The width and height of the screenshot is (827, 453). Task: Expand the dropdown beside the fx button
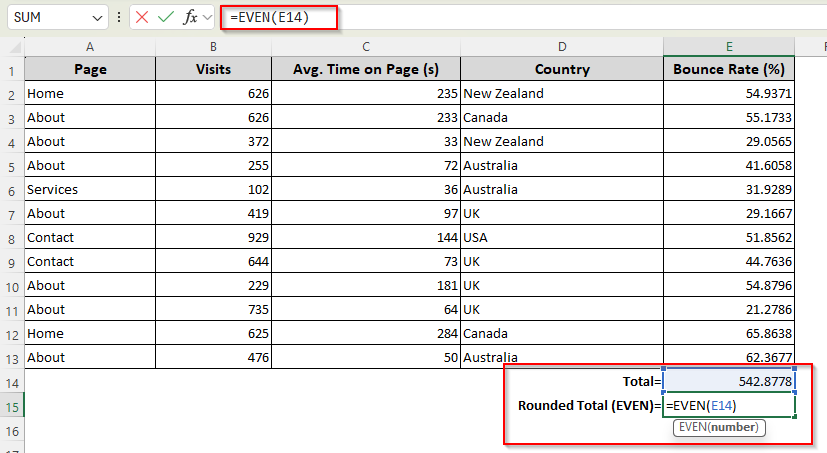(207, 17)
